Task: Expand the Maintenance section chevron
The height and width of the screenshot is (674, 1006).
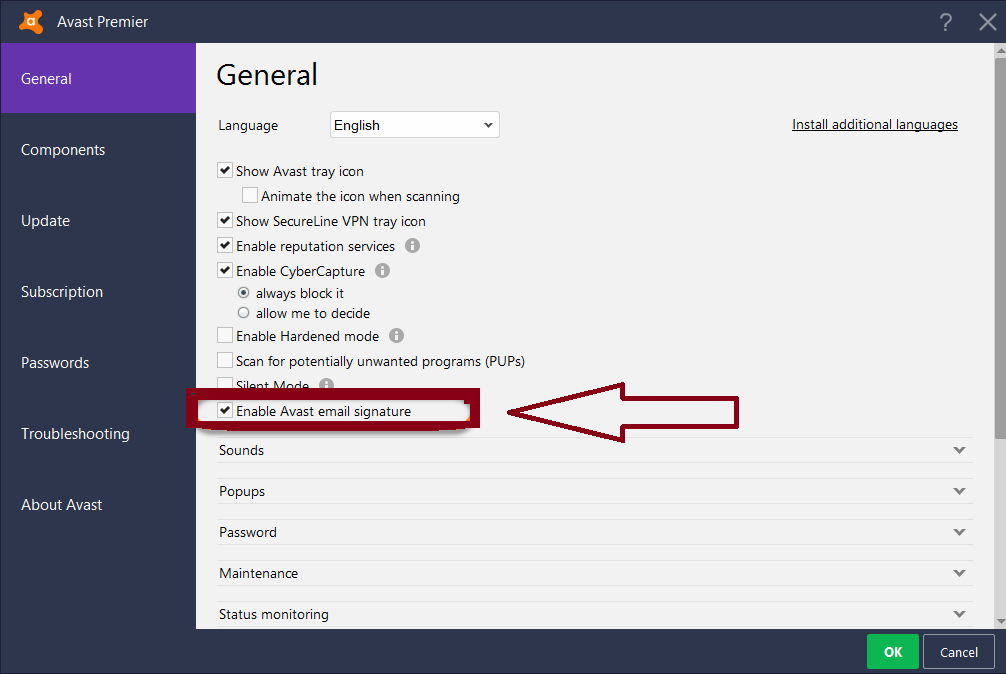Action: (x=959, y=573)
